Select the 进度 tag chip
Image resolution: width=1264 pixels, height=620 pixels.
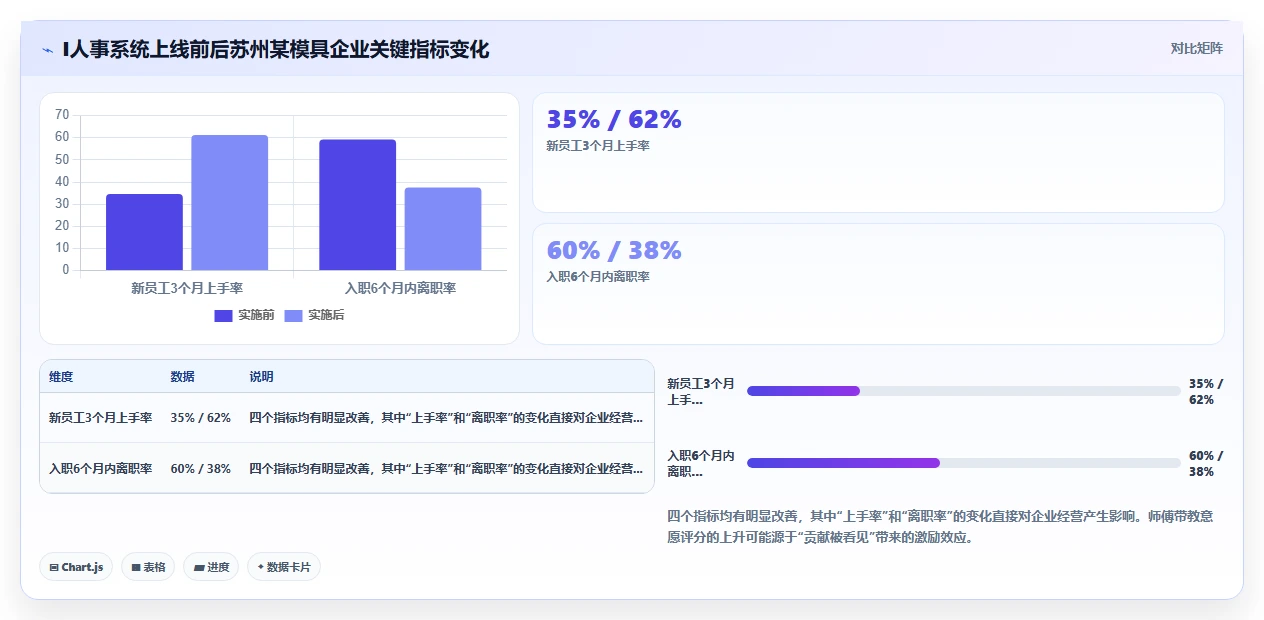211,567
